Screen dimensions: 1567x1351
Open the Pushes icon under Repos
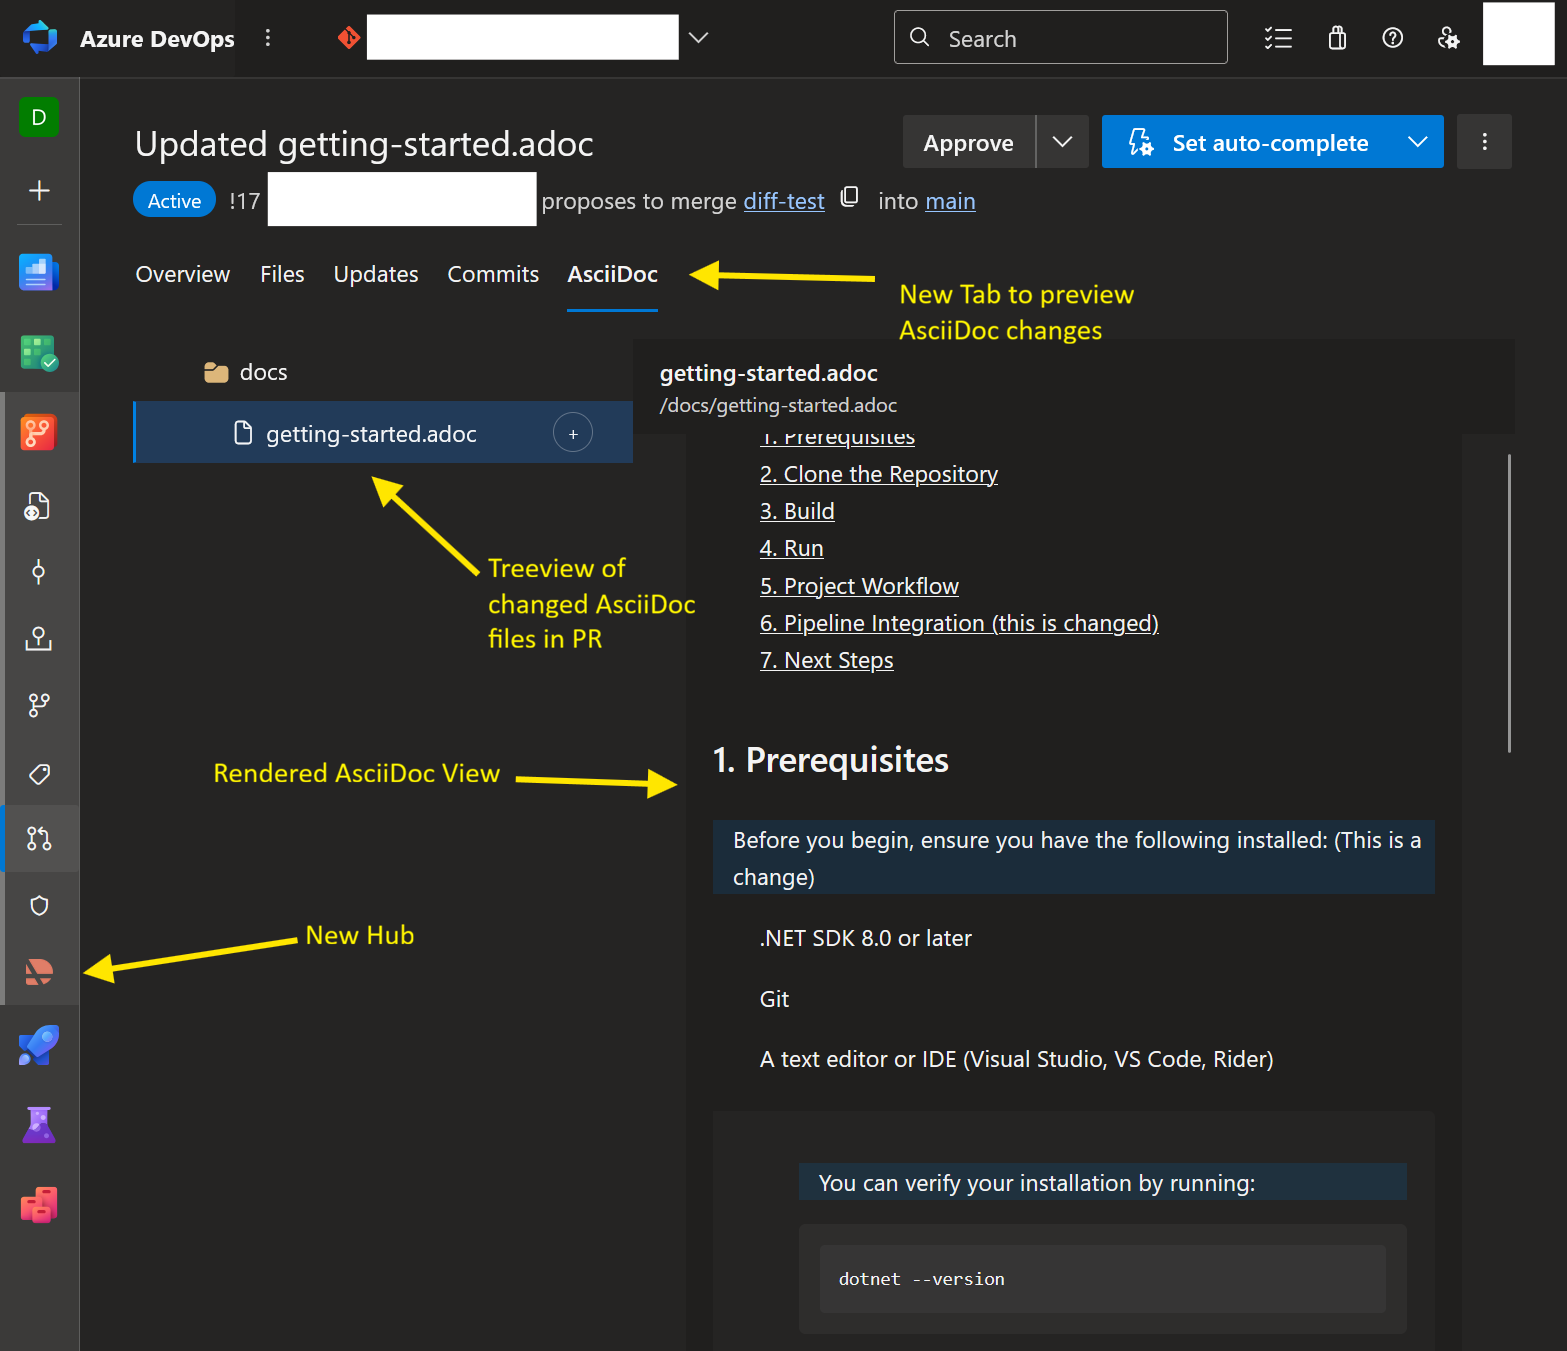pos(39,638)
